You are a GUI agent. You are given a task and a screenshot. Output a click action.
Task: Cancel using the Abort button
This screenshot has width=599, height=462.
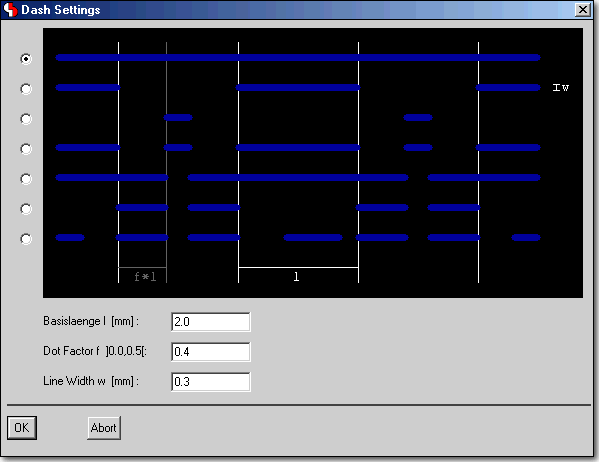click(x=104, y=428)
